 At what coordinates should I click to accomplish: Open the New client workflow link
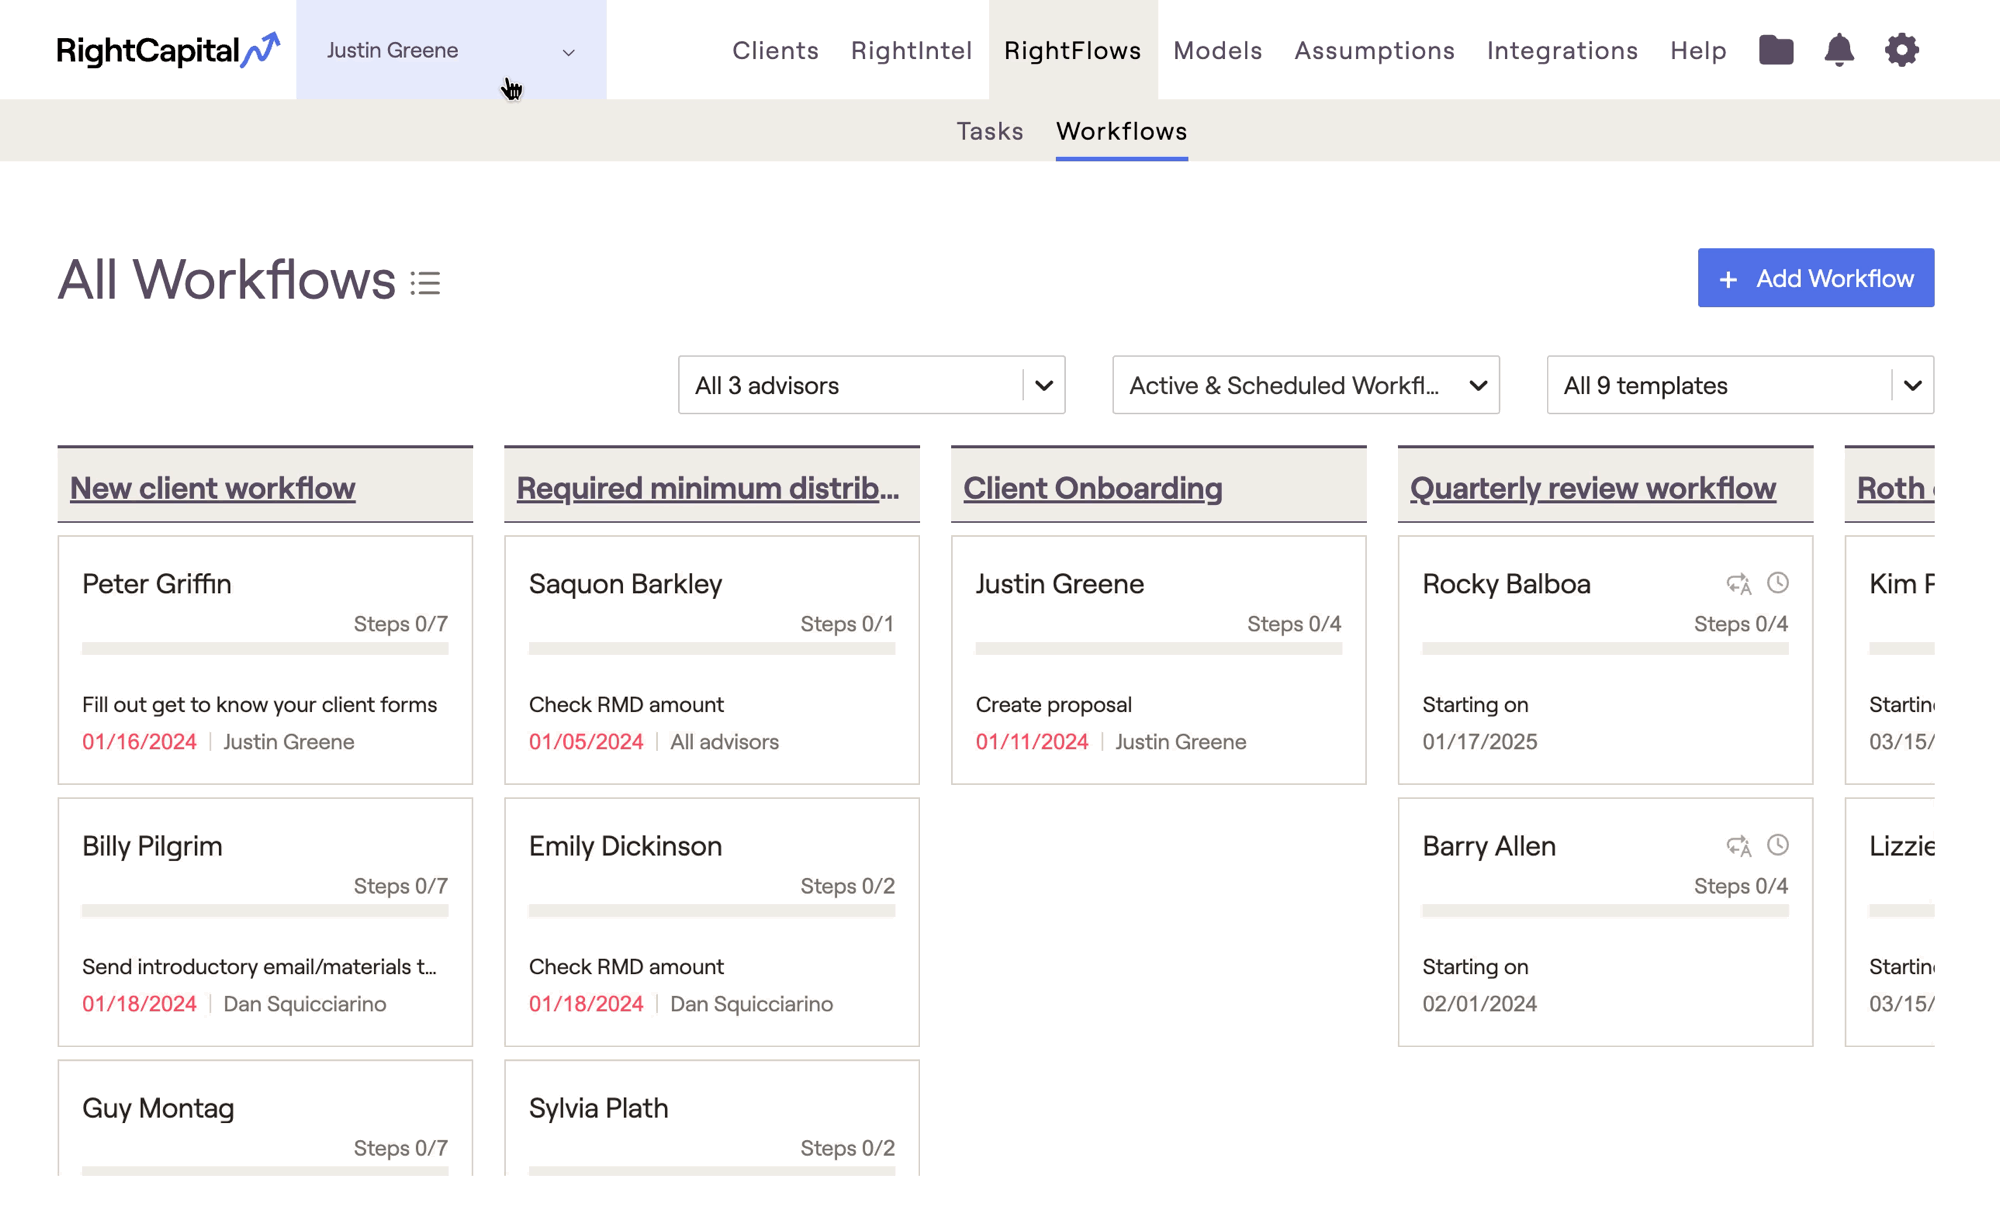point(212,488)
